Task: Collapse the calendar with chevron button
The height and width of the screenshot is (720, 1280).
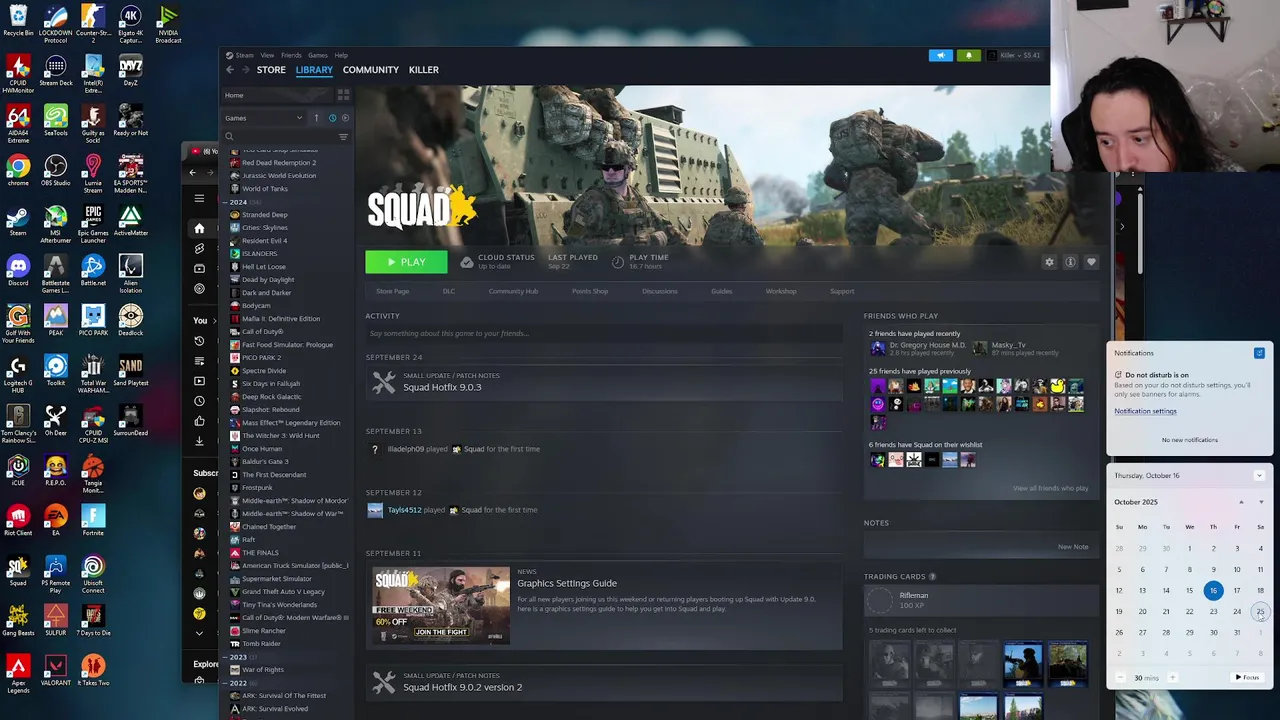Action: 1259,476
